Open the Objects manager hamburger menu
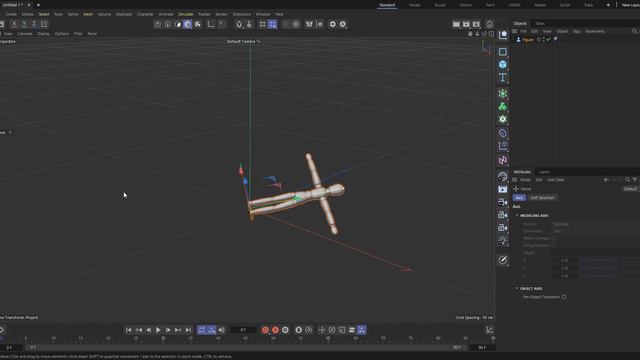Image resolution: width=640 pixels, height=360 pixels. pyautogui.click(x=515, y=31)
